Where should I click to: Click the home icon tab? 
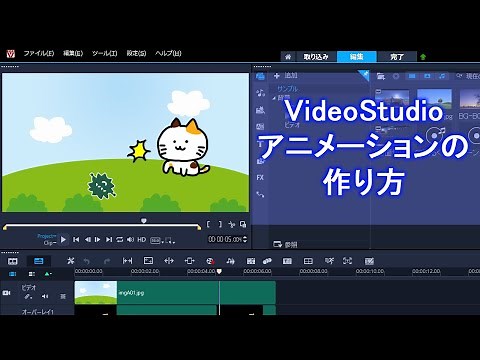click(288, 57)
